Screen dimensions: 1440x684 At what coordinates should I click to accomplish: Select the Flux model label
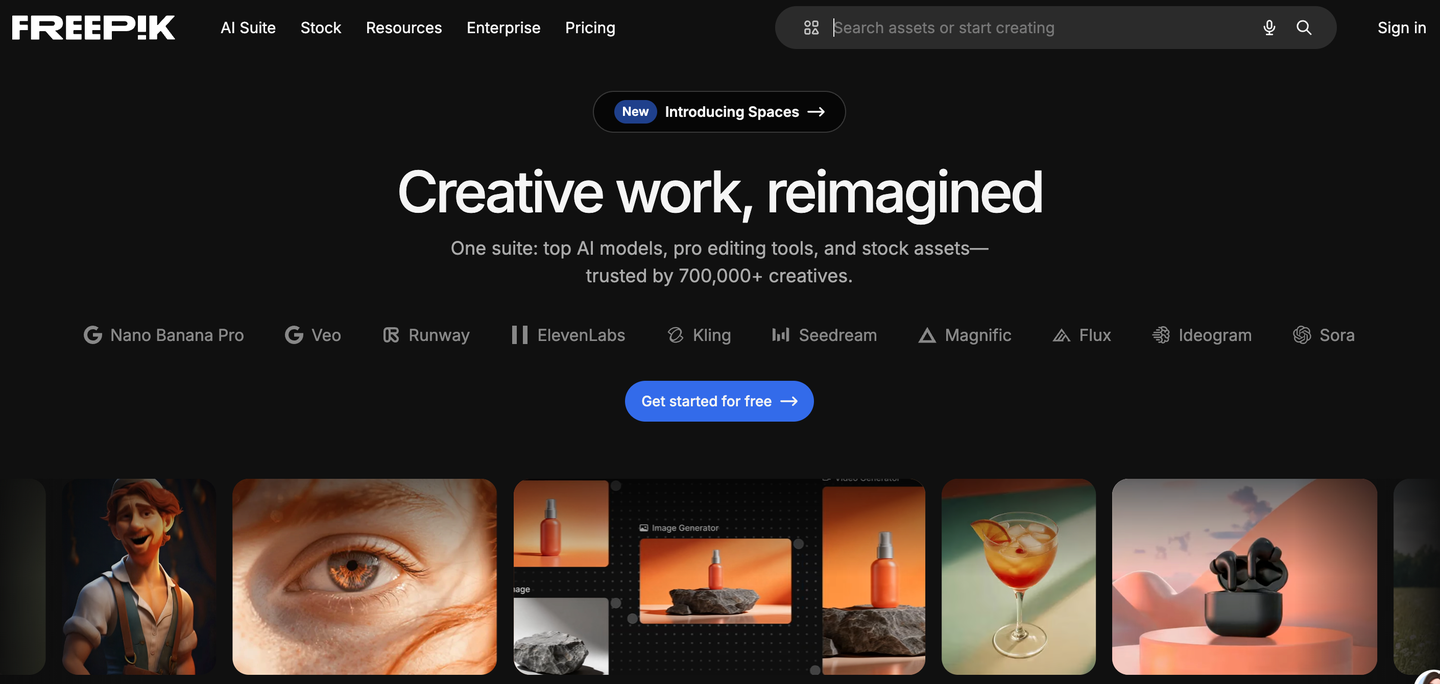1095,335
